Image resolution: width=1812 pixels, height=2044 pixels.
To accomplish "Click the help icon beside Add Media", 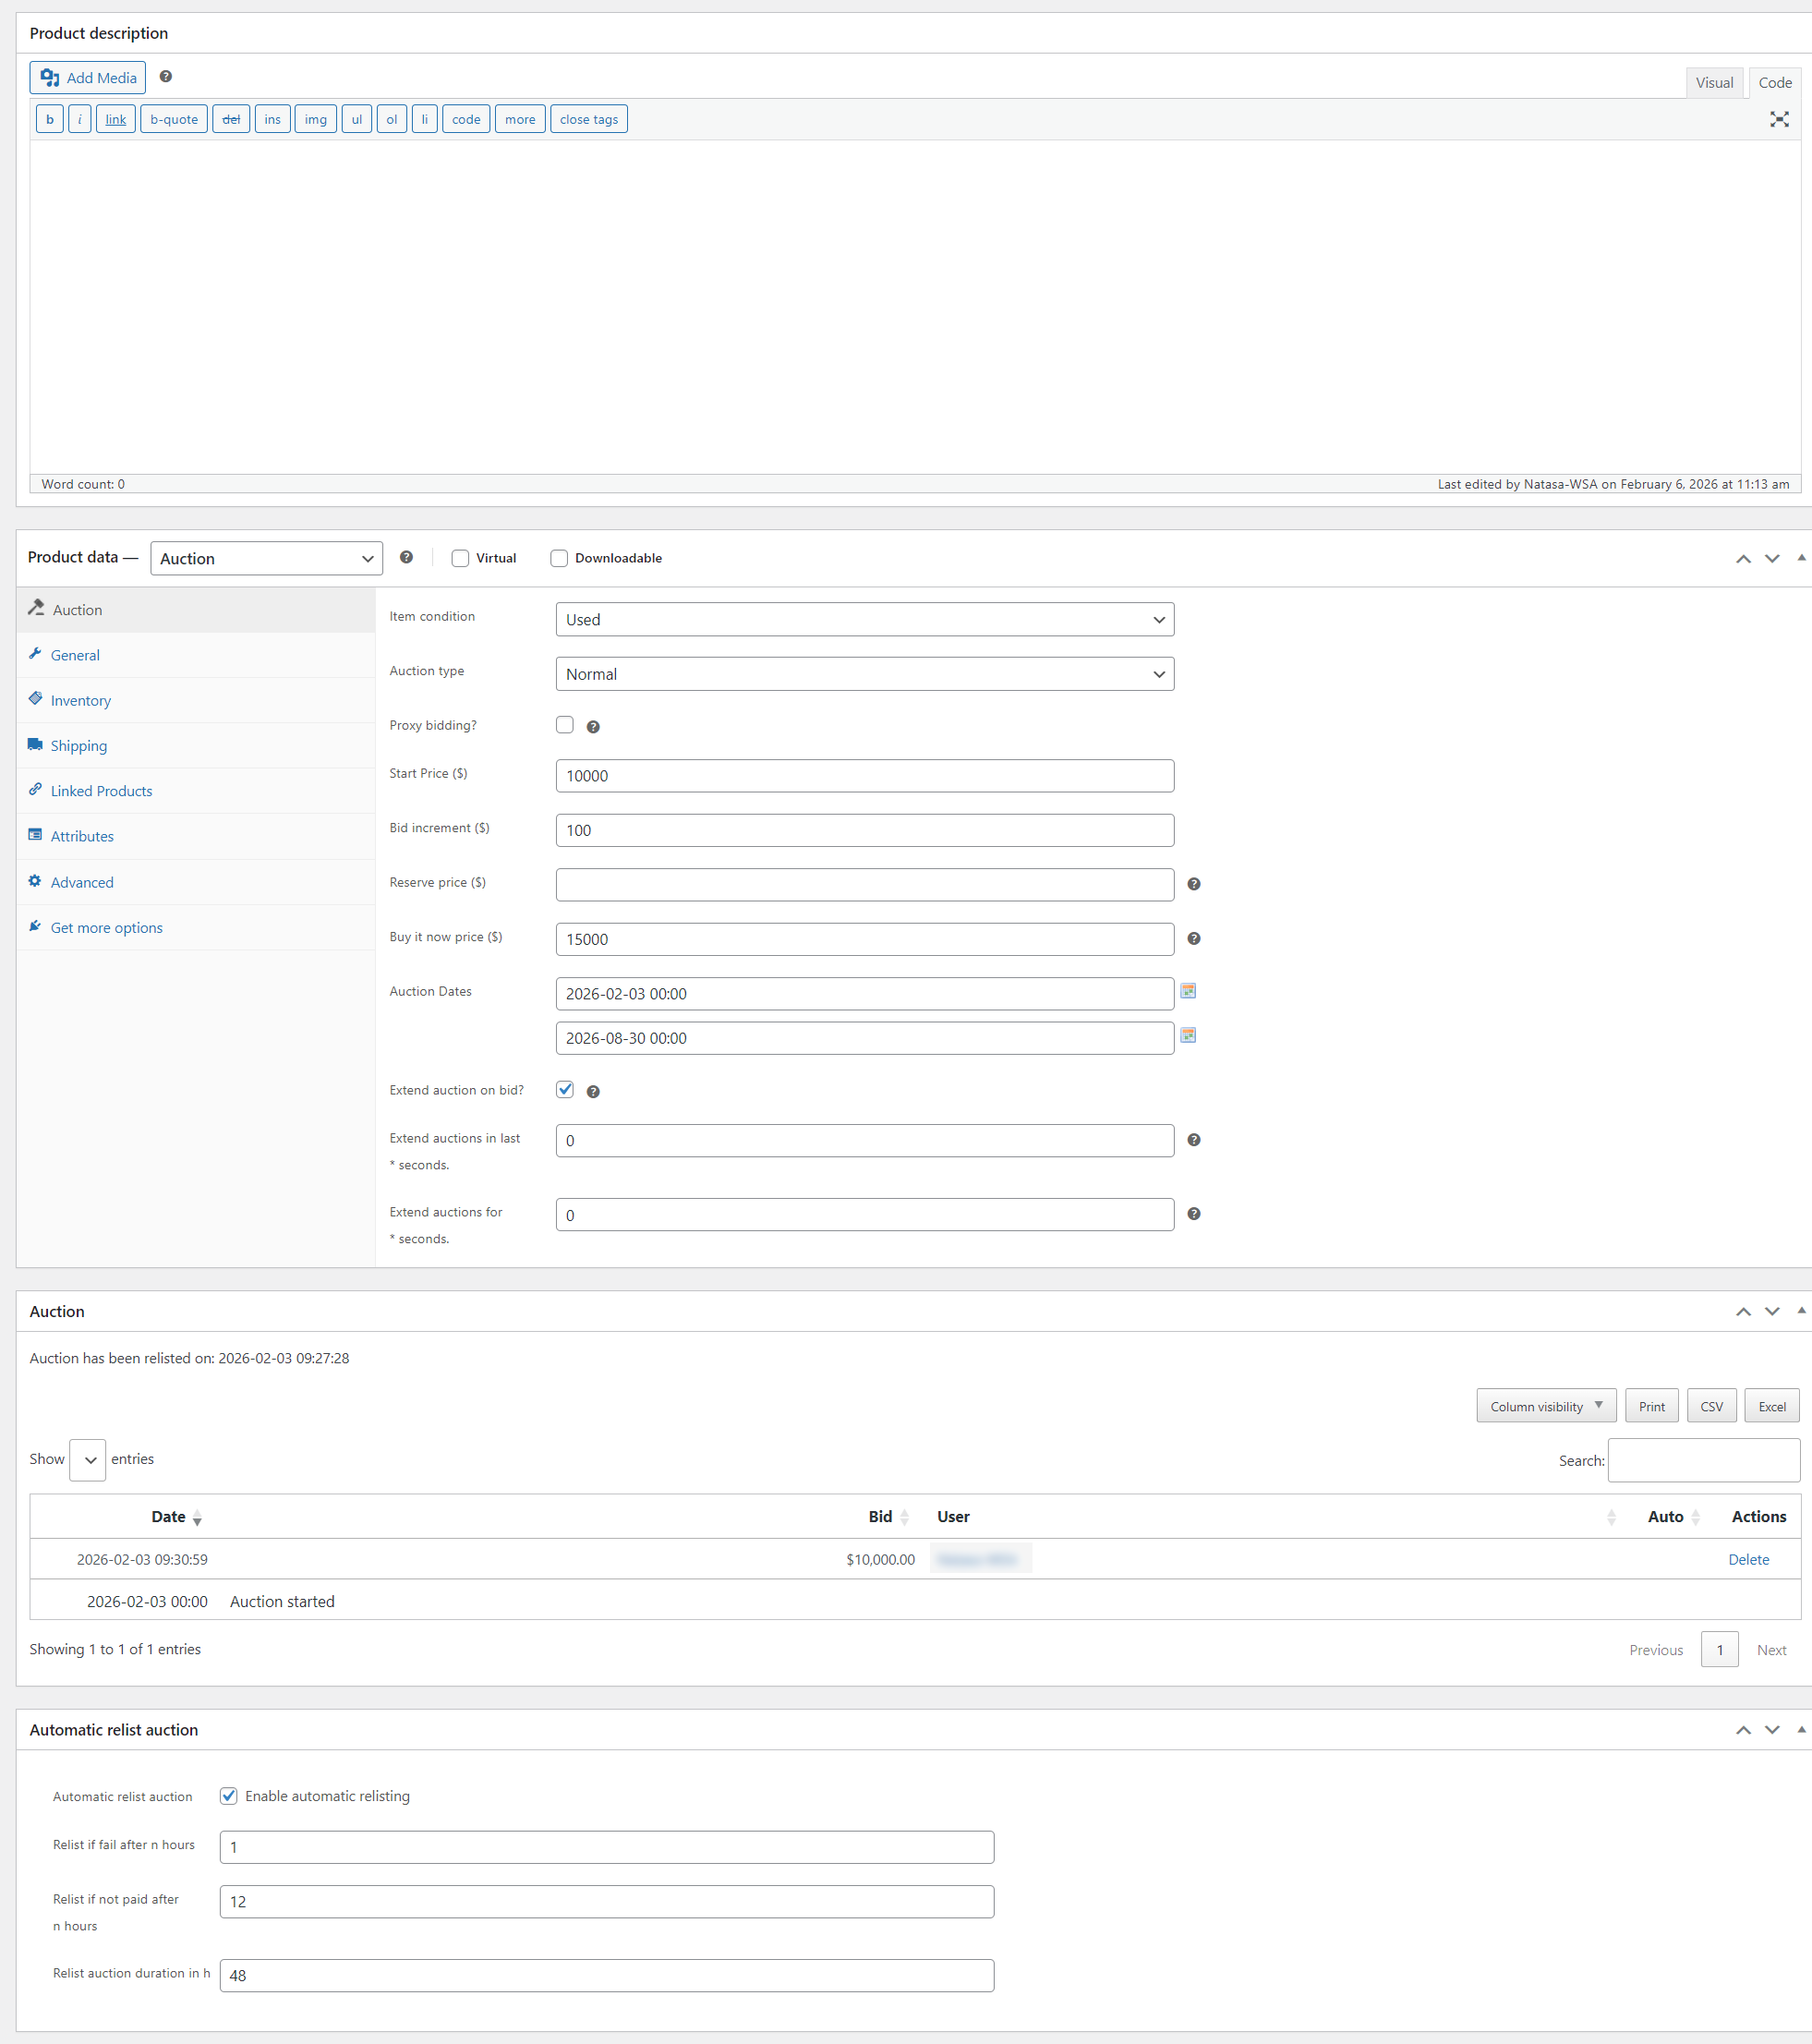I will point(166,77).
